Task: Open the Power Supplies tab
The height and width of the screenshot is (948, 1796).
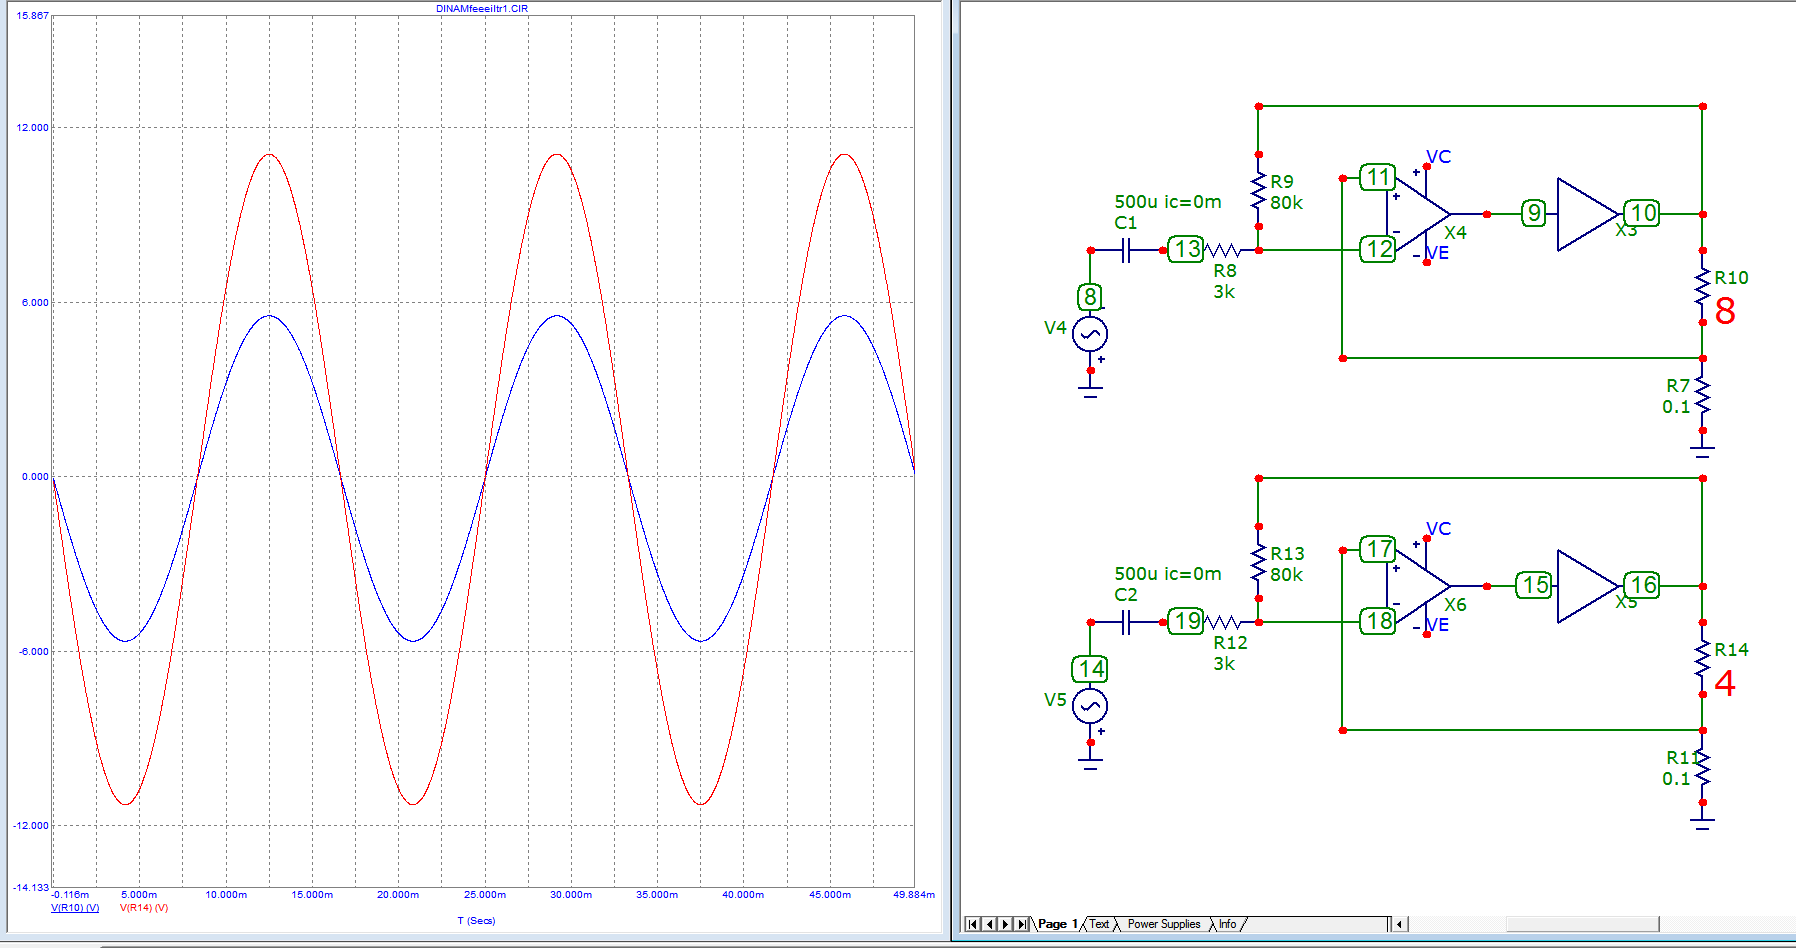Action: pos(1163,924)
